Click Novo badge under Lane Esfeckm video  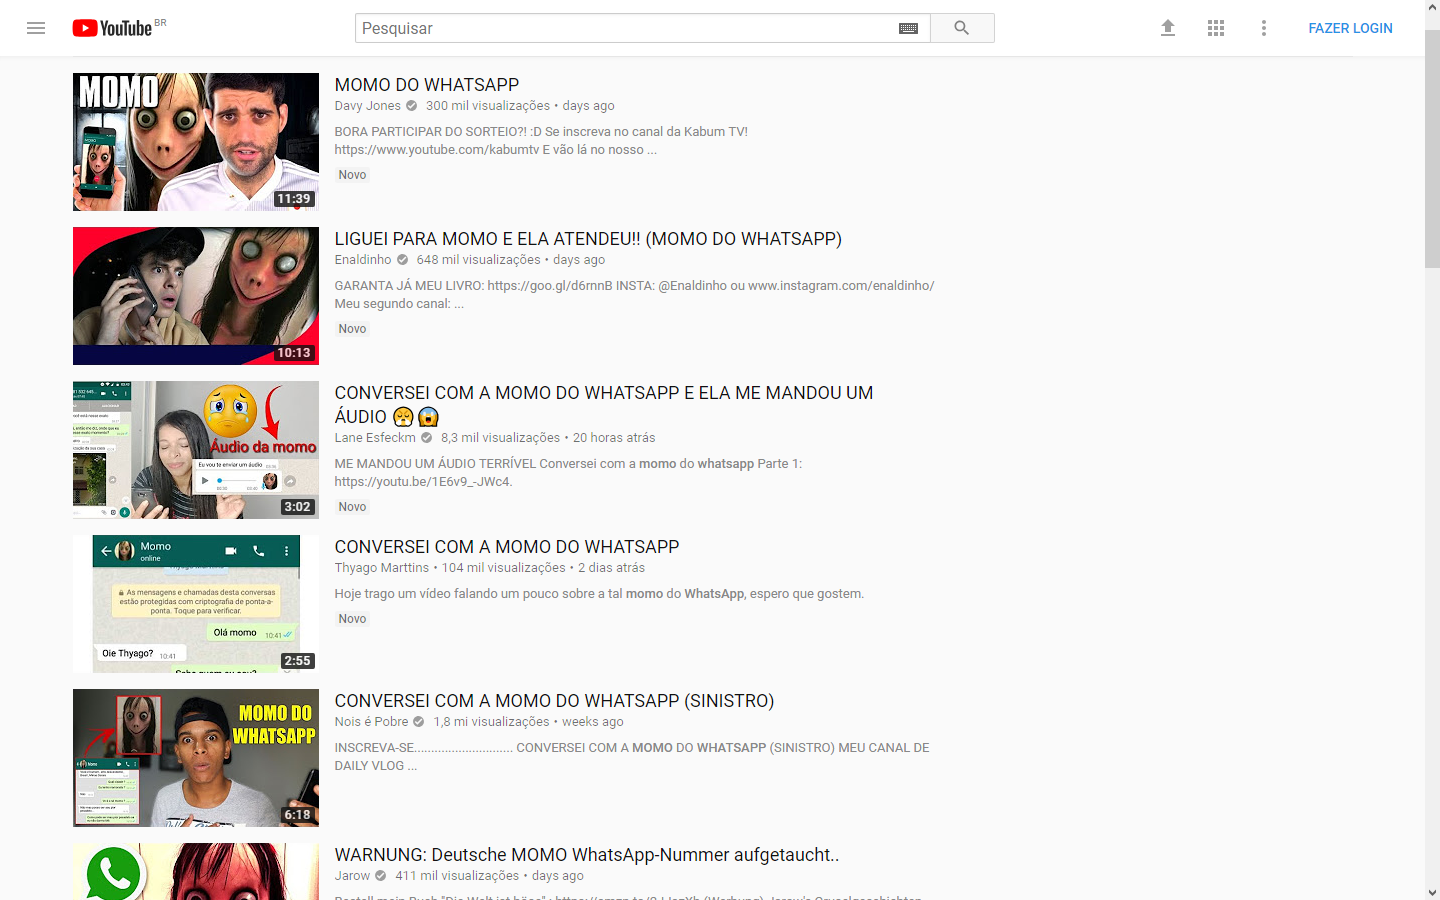coord(352,507)
